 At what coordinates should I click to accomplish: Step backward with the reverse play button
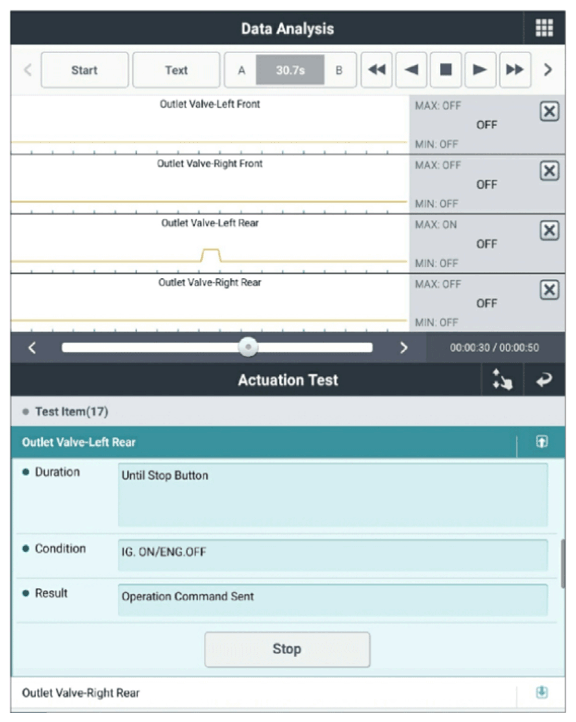click(x=411, y=70)
